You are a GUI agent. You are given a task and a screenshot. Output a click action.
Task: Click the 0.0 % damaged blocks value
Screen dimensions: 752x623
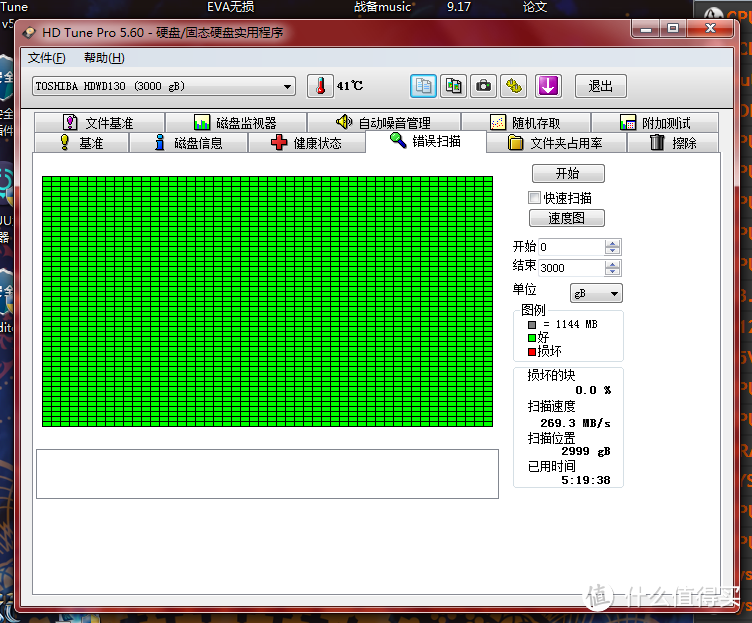[x=593, y=390]
